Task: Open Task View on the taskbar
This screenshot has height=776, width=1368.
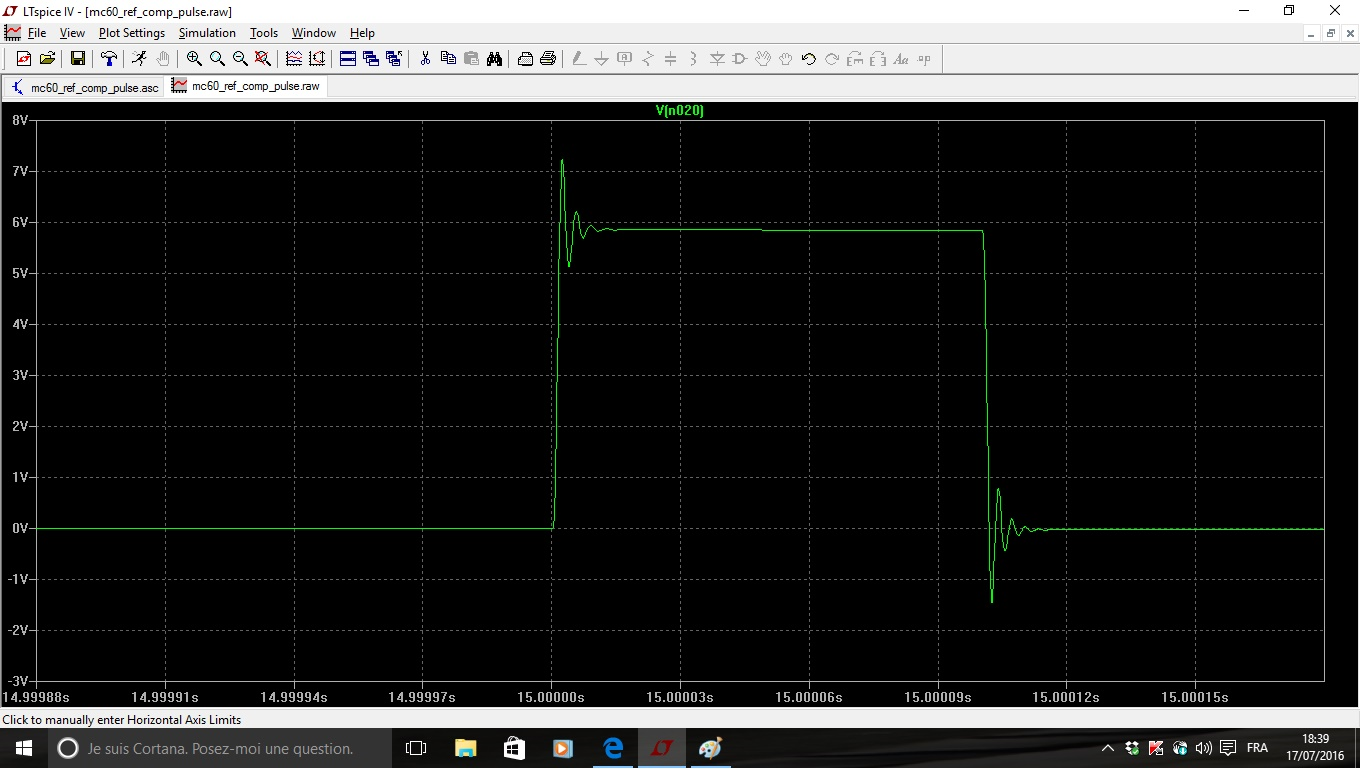Action: pyautogui.click(x=416, y=748)
